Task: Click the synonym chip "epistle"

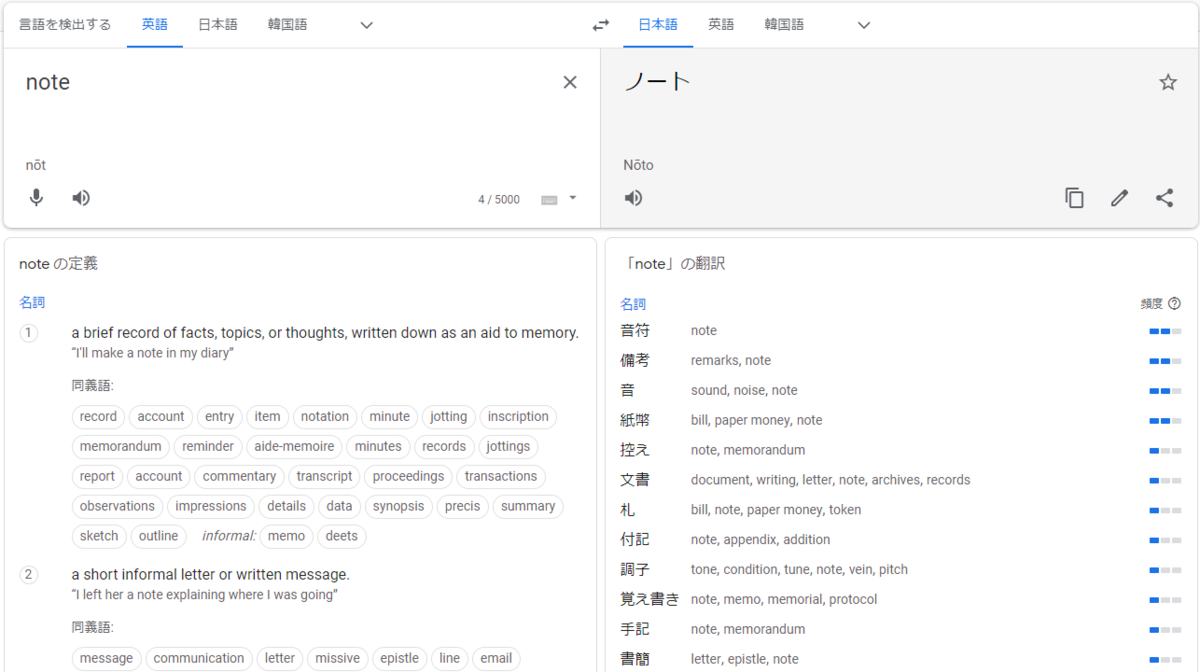Action: pos(399,659)
